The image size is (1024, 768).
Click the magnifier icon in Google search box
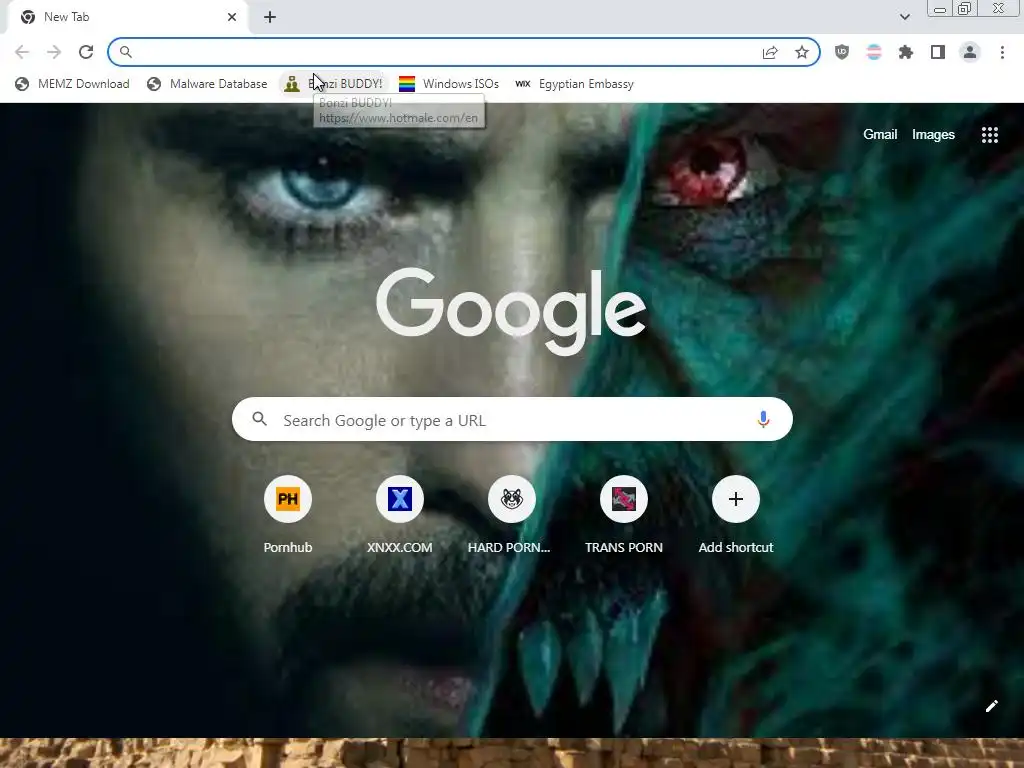[259, 419]
